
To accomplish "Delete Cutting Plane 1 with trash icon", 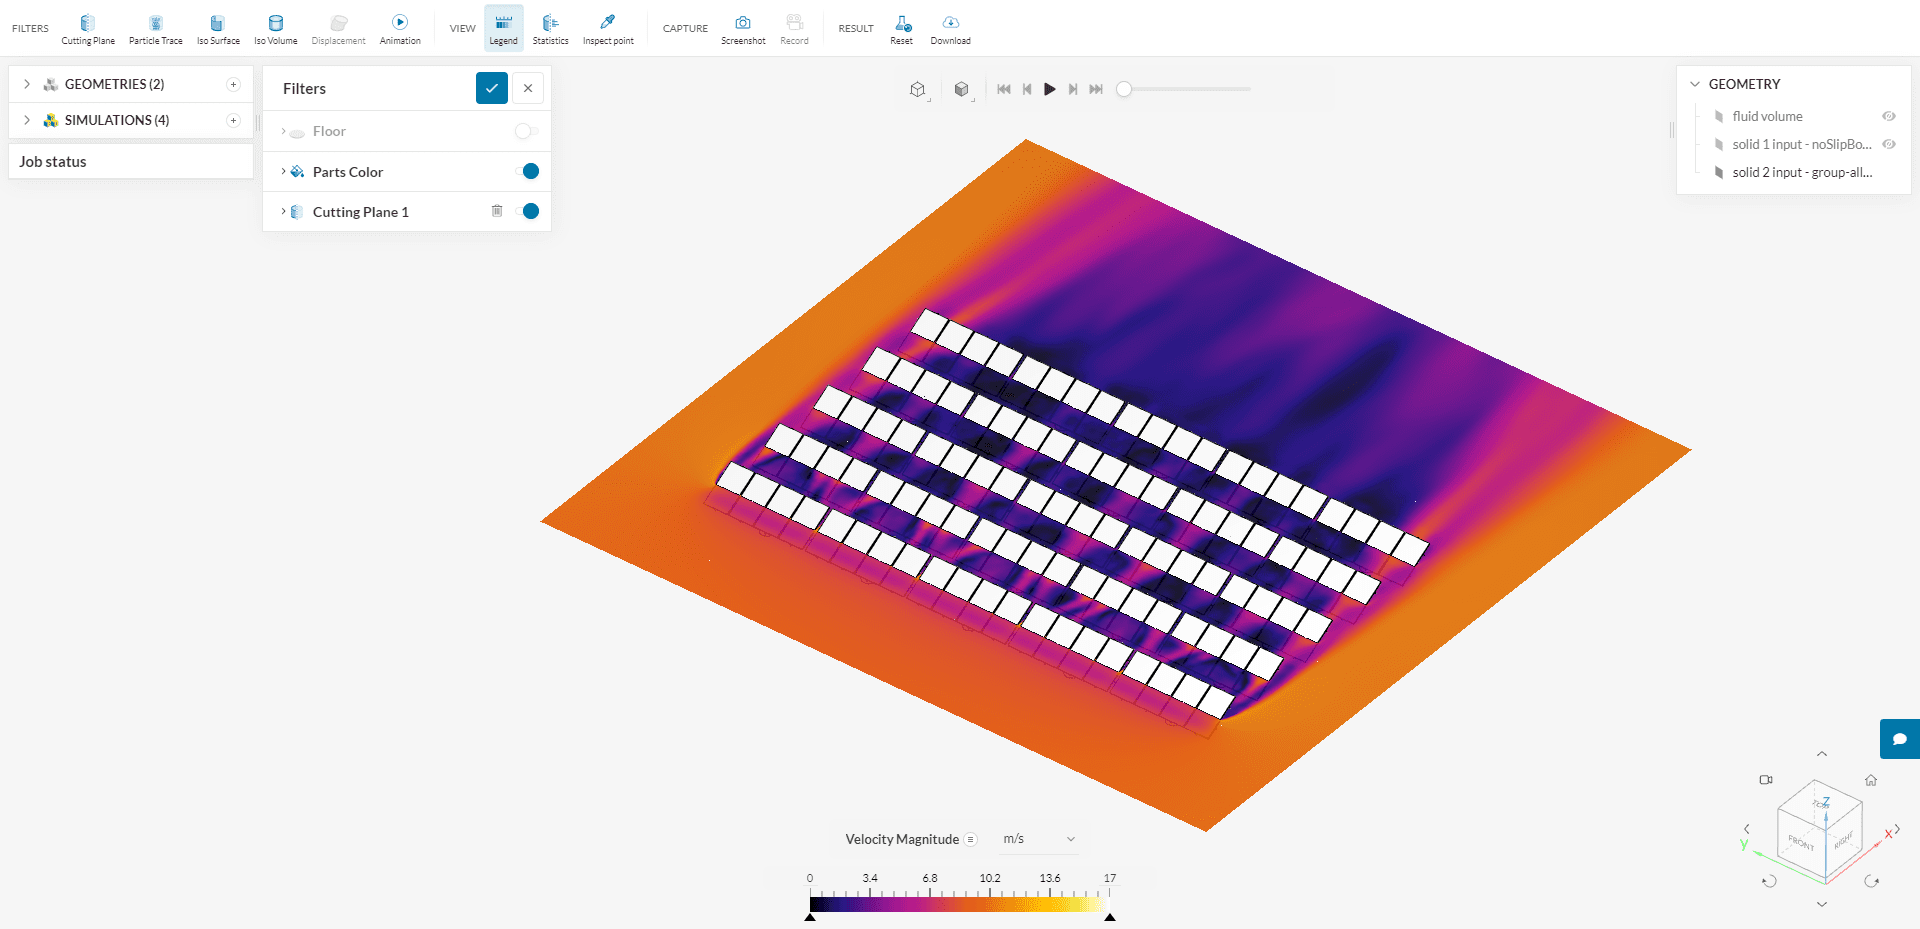I will coord(497,211).
